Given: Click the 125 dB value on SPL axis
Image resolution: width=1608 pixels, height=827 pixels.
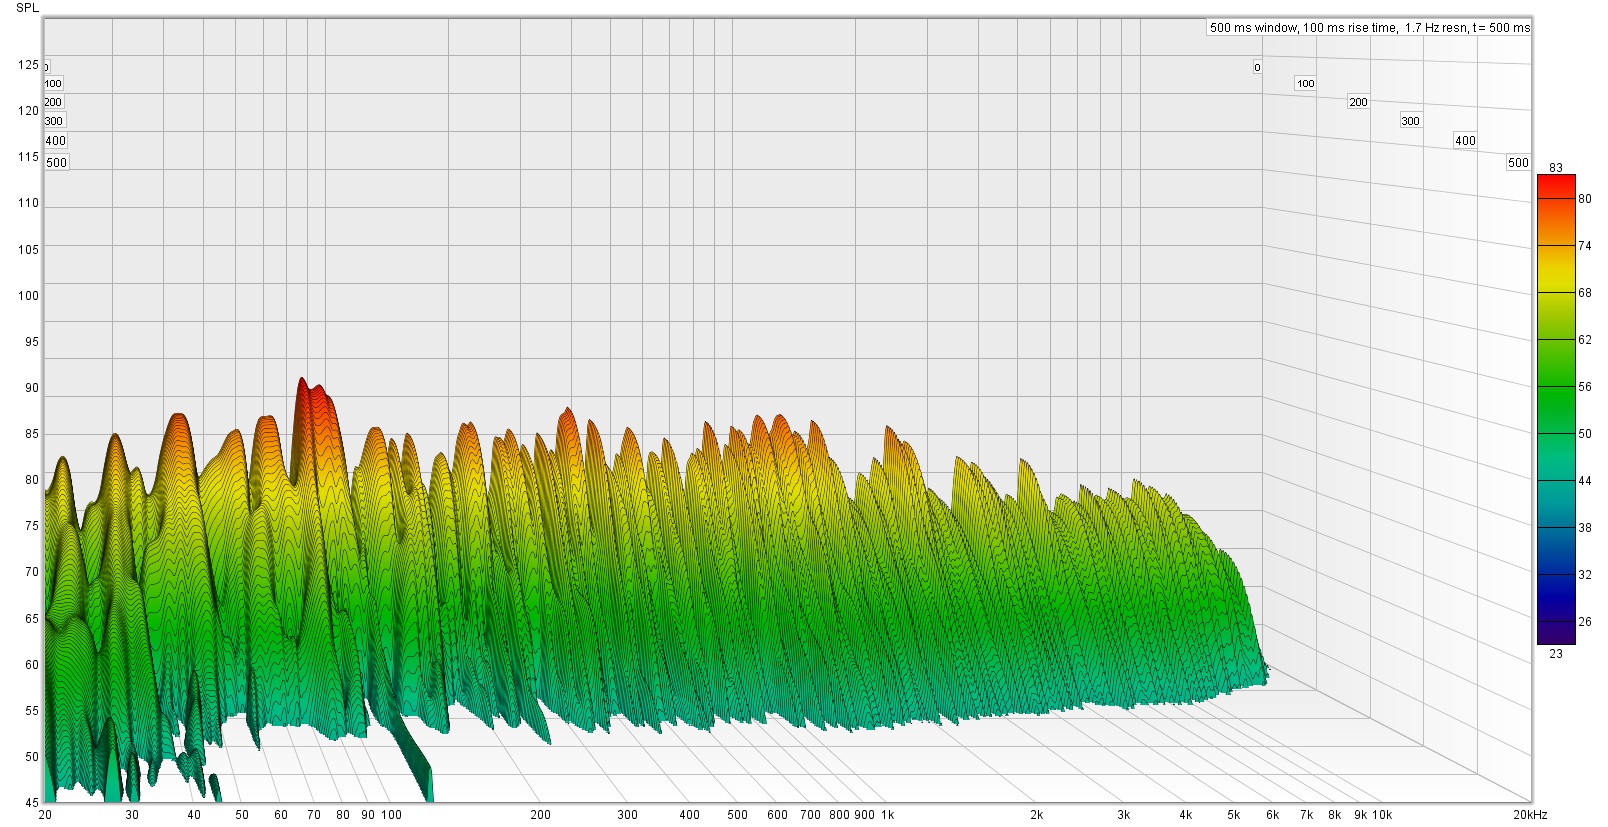Looking at the screenshot, I should point(28,65).
